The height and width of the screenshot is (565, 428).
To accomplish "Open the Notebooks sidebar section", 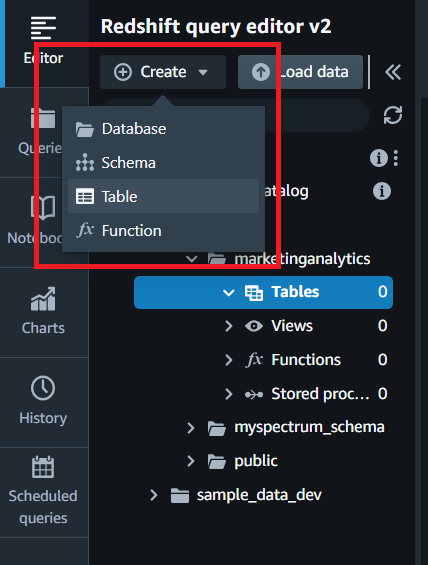I will pyautogui.click(x=43, y=221).
